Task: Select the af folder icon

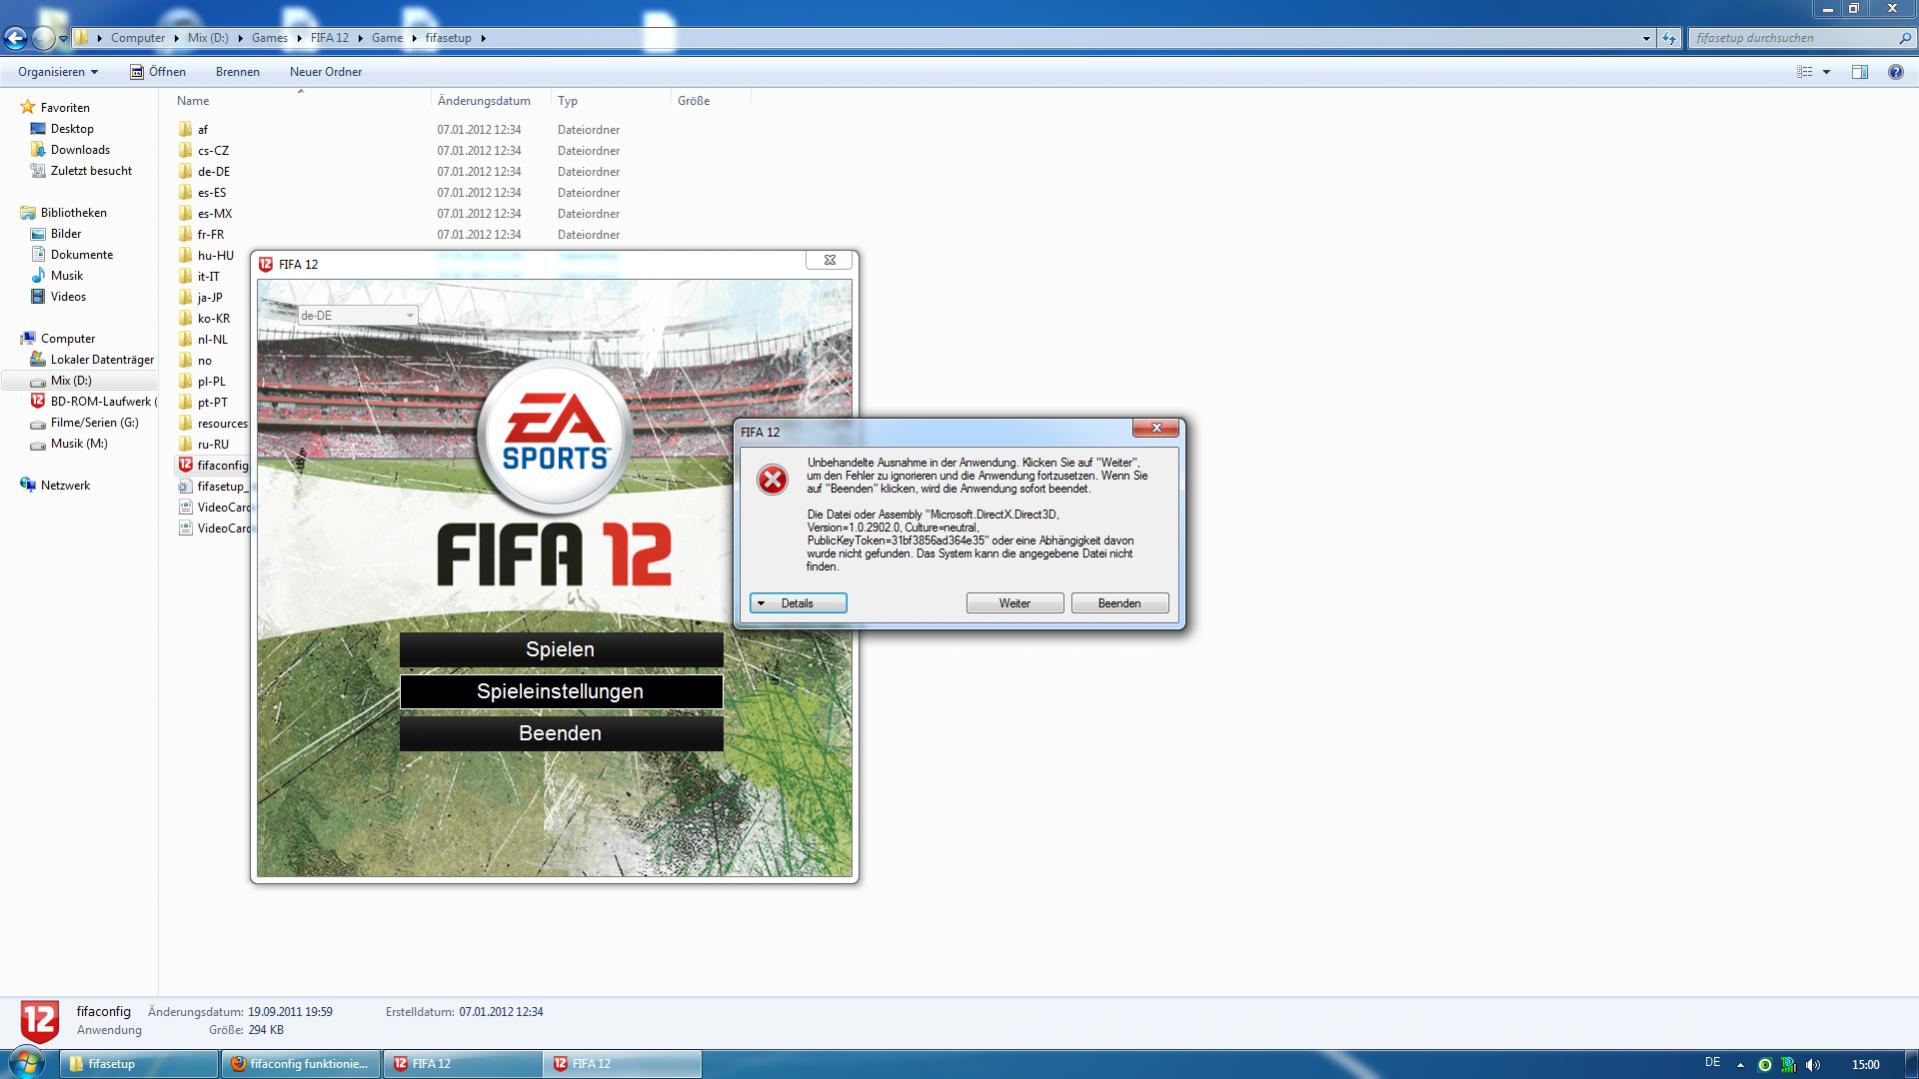Action: point(185,129)
